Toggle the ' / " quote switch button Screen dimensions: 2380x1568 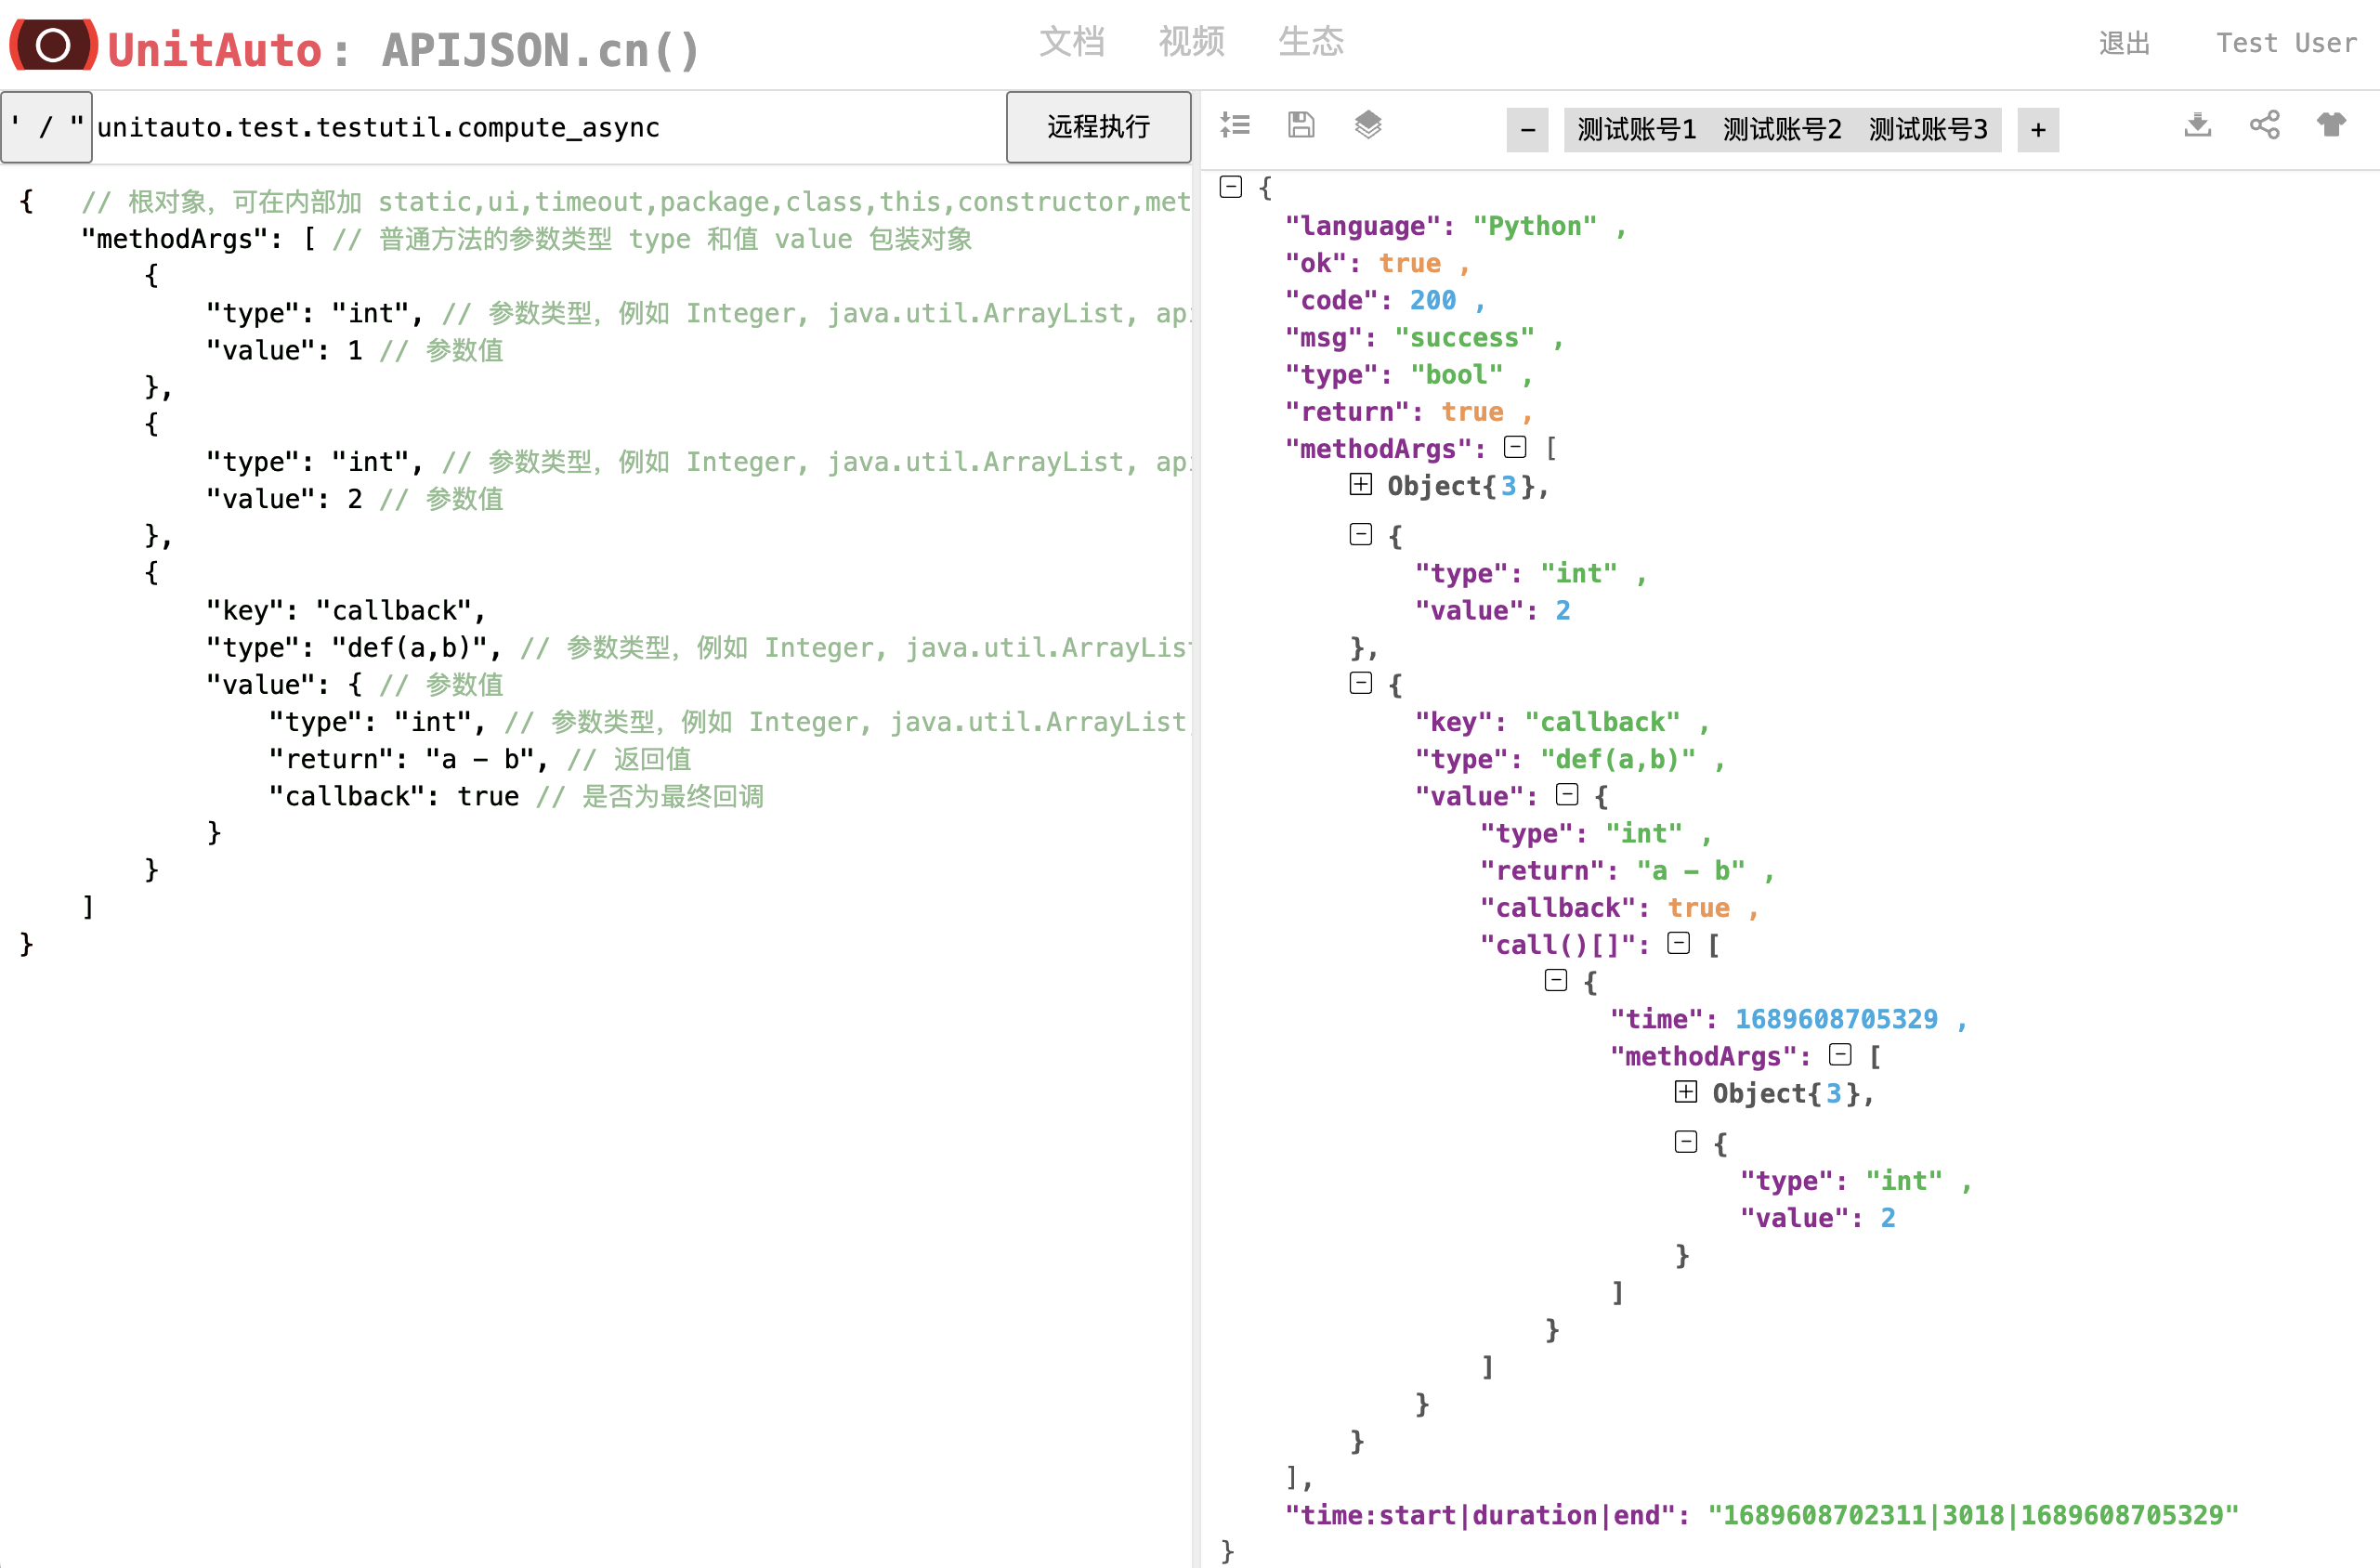pyautogui.click(x=47, y=127)
